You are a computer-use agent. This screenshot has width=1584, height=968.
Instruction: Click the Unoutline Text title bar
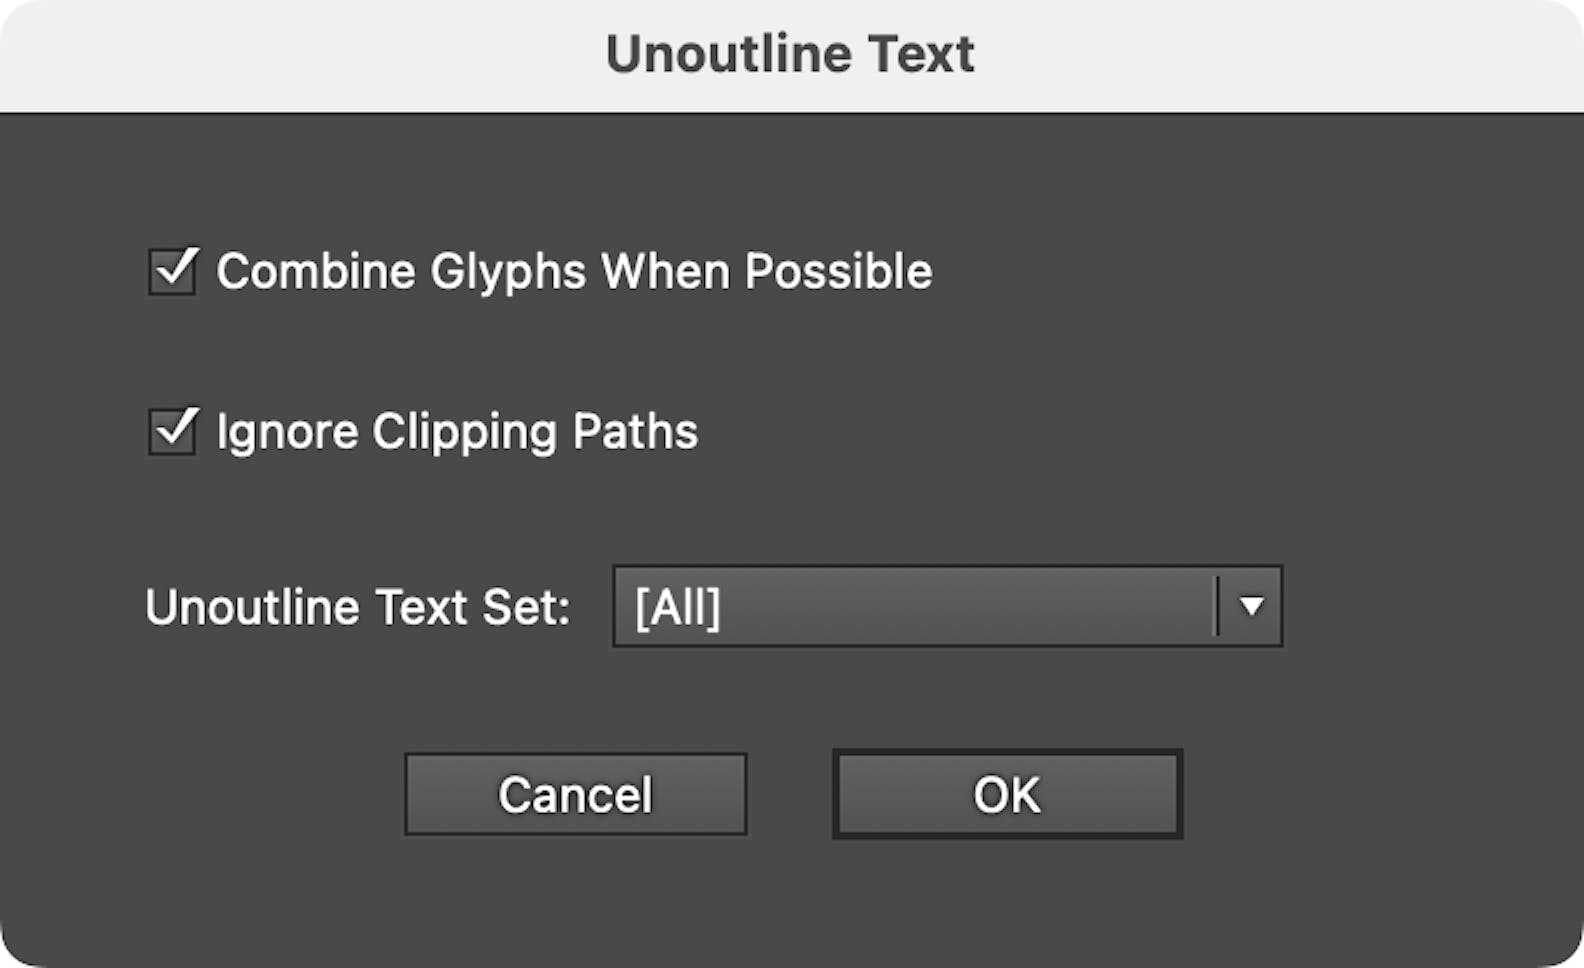click(790, 54)
